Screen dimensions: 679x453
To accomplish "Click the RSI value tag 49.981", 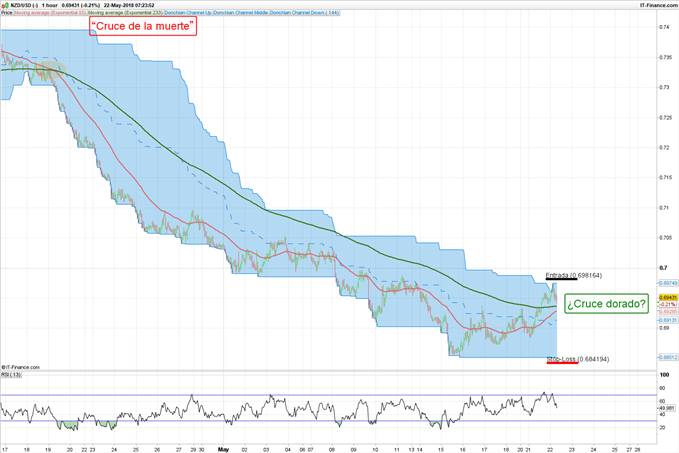I will (667, 408).
